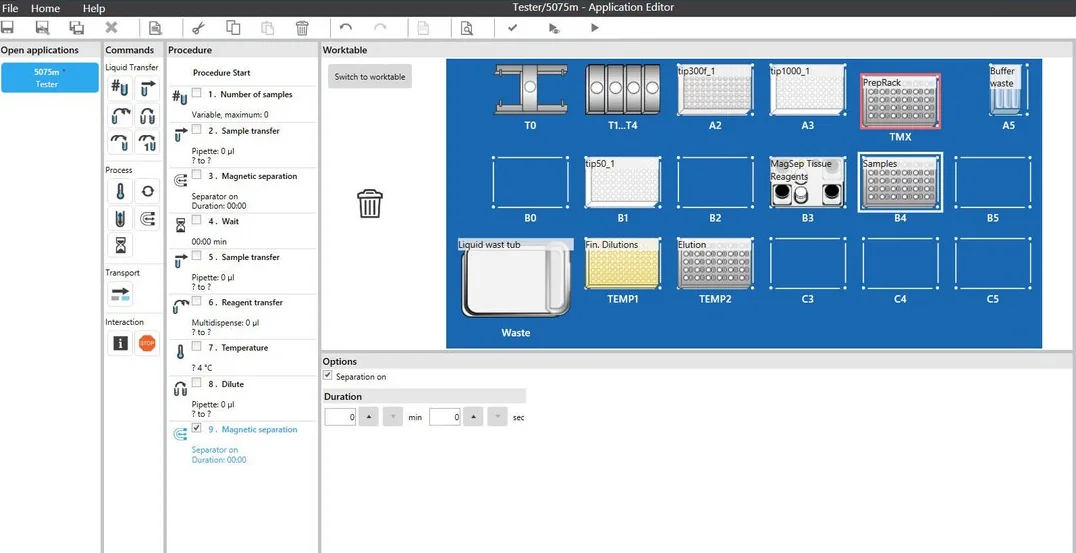This screenshot has width=1076, height=553.
Task: Click the Switch to worktable button
Action: point(370,77)
